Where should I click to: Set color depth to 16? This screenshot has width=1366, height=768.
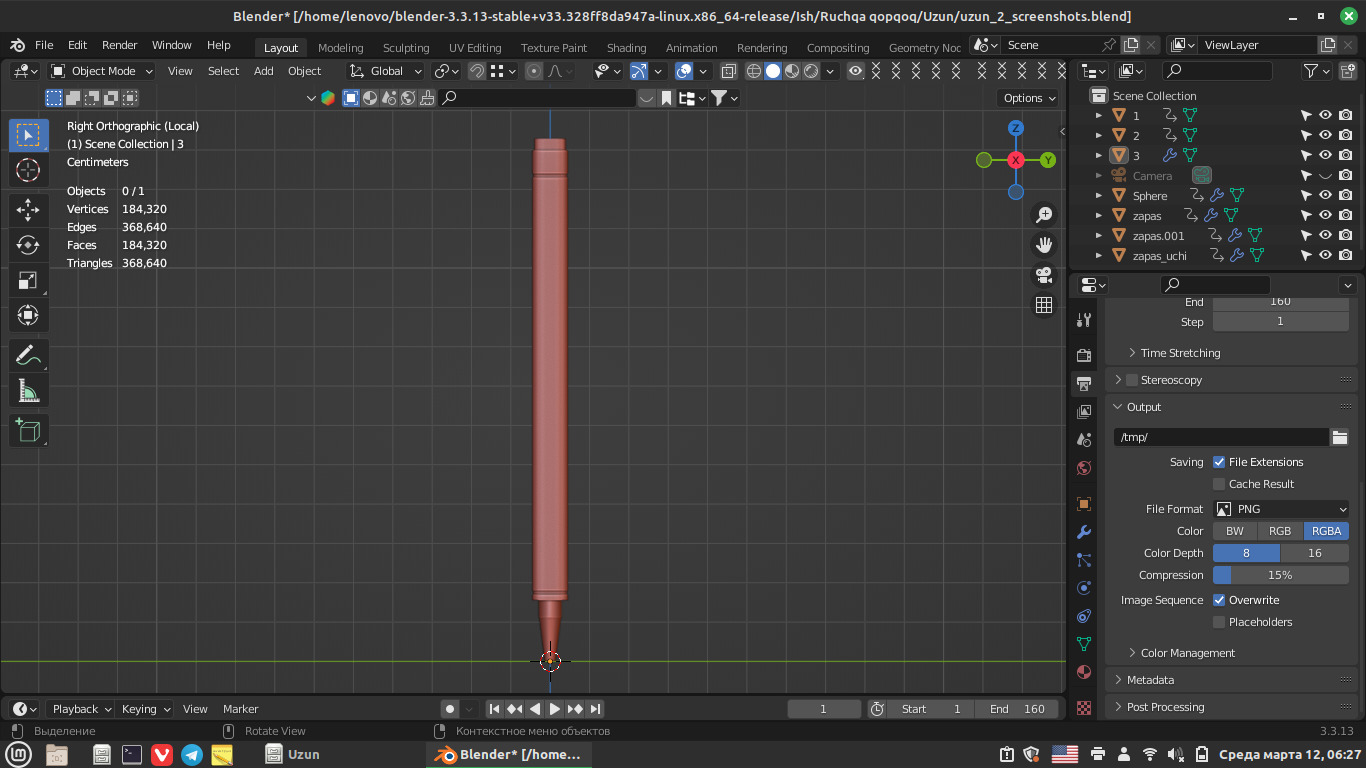pyautogui.click(x=1315, y=553)
